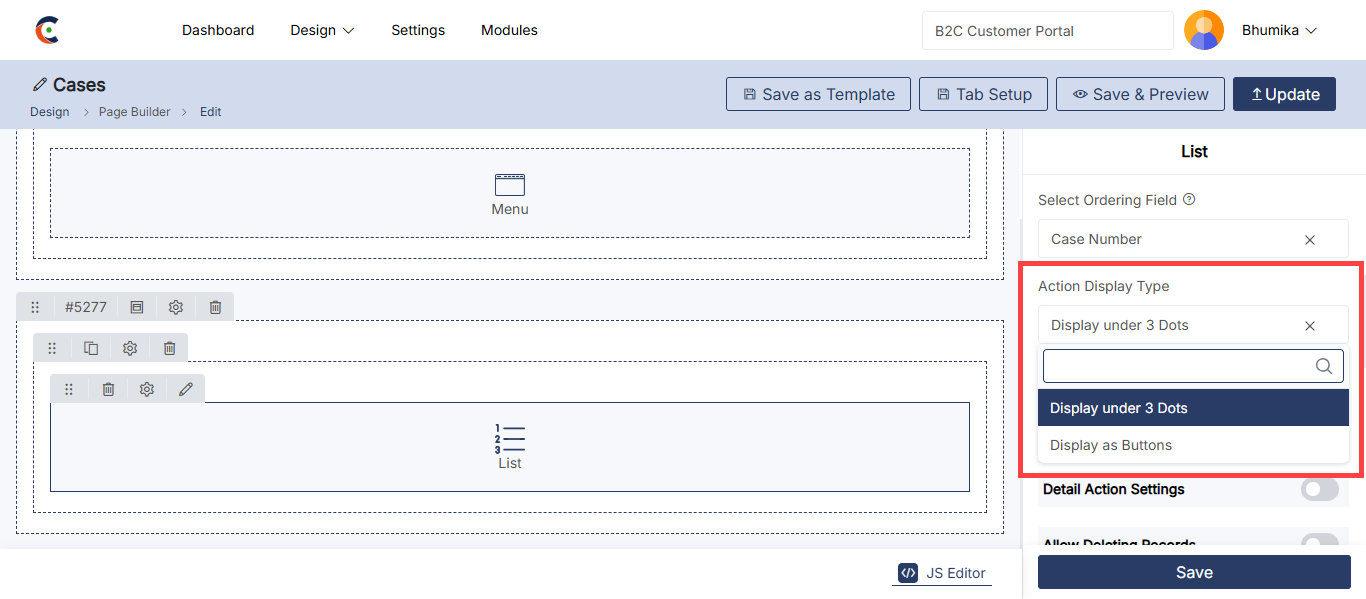Click the help icon beside Select Ordering Field
1366x599 pixels.
(1189, 200)
